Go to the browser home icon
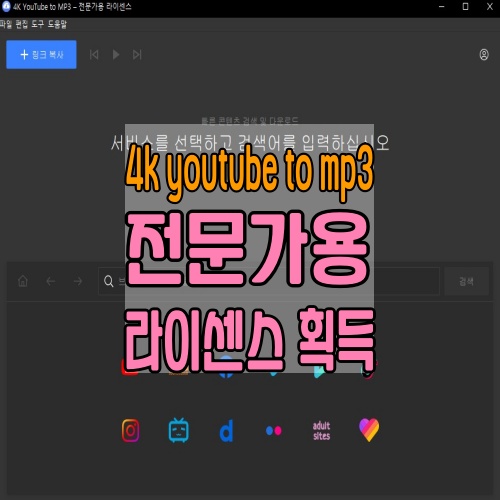The height and width of the screenshot is (500, 500). 23,281
